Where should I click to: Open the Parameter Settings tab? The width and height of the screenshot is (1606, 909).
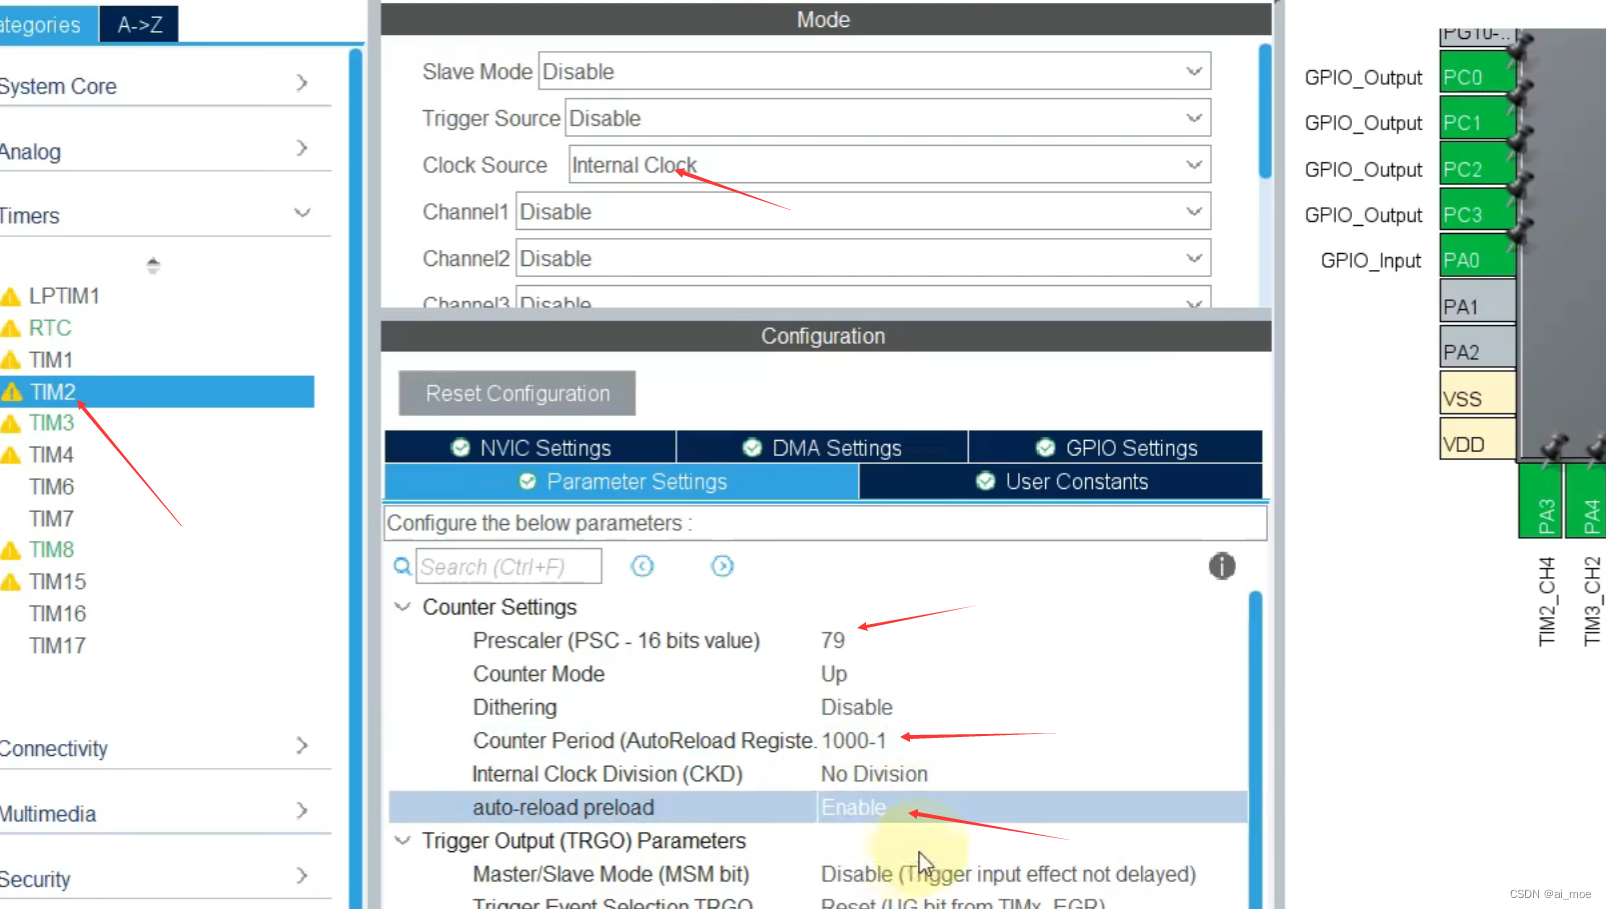[621, 482]
